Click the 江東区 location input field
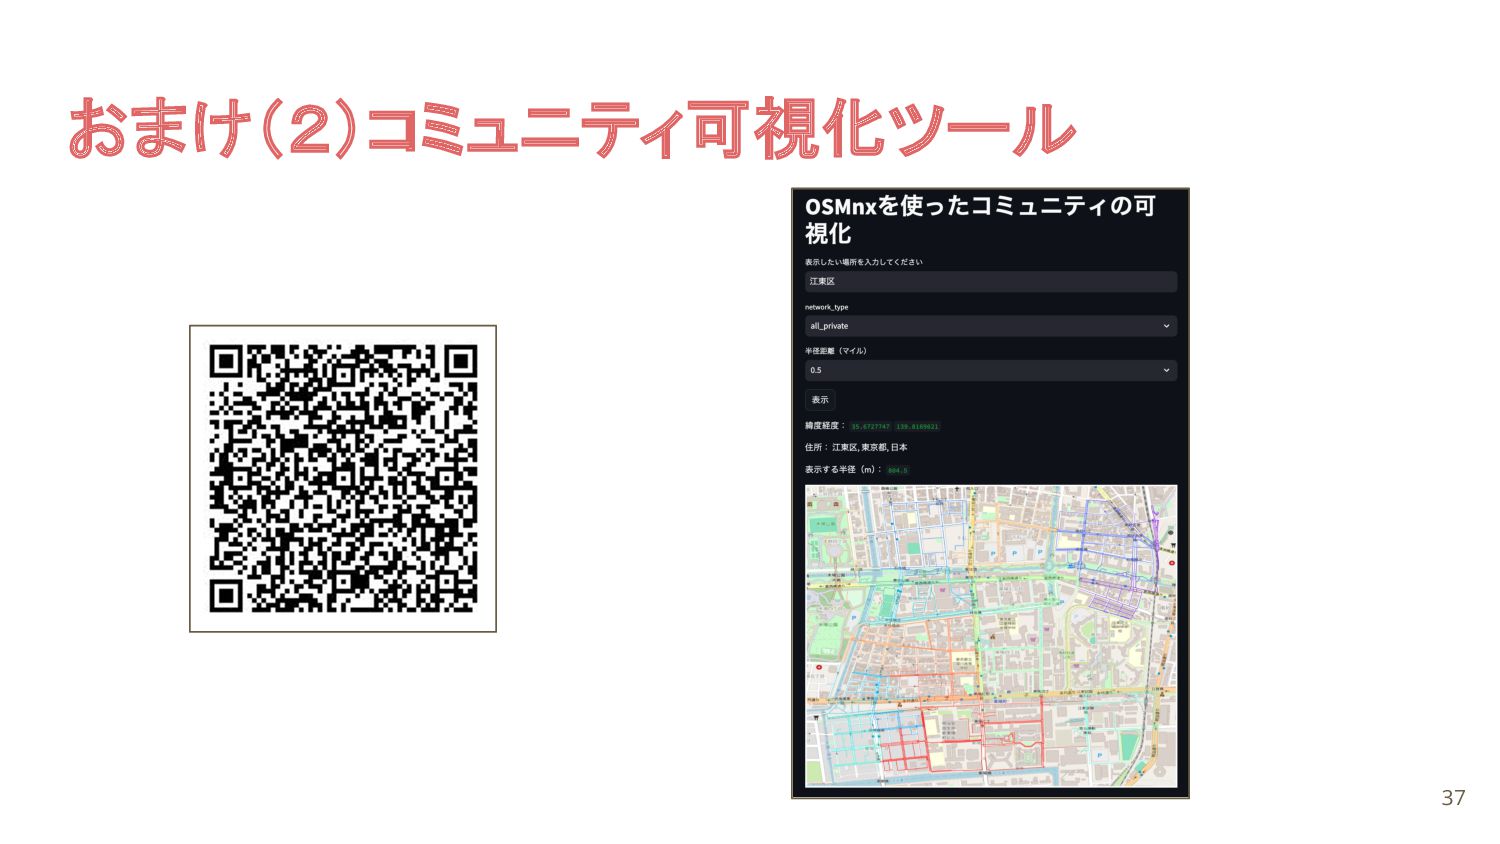 pyautogui.click(x=990, y=282)
